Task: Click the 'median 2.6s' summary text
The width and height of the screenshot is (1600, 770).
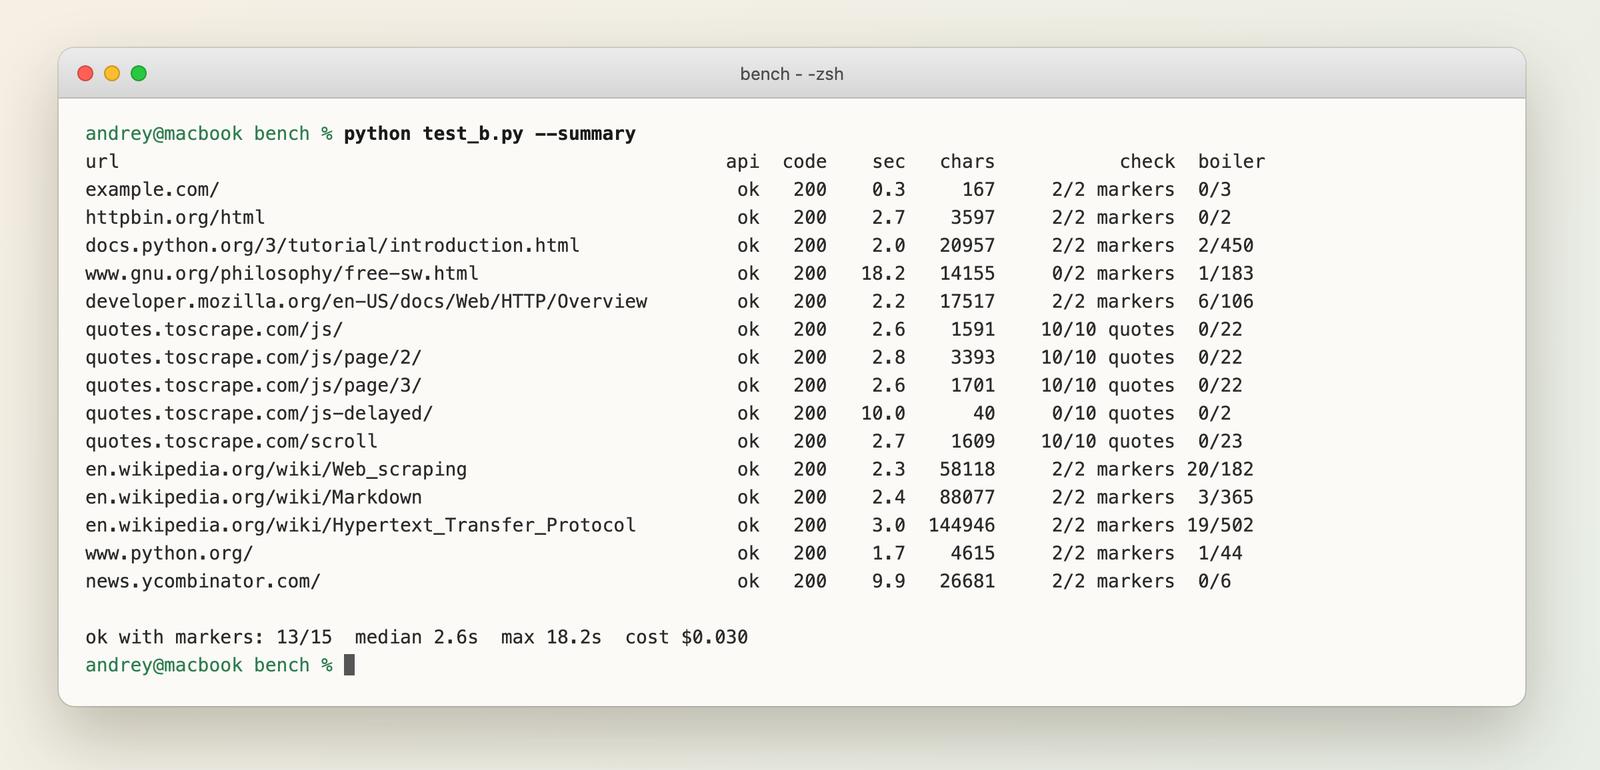Action: [x=416, y=638]
